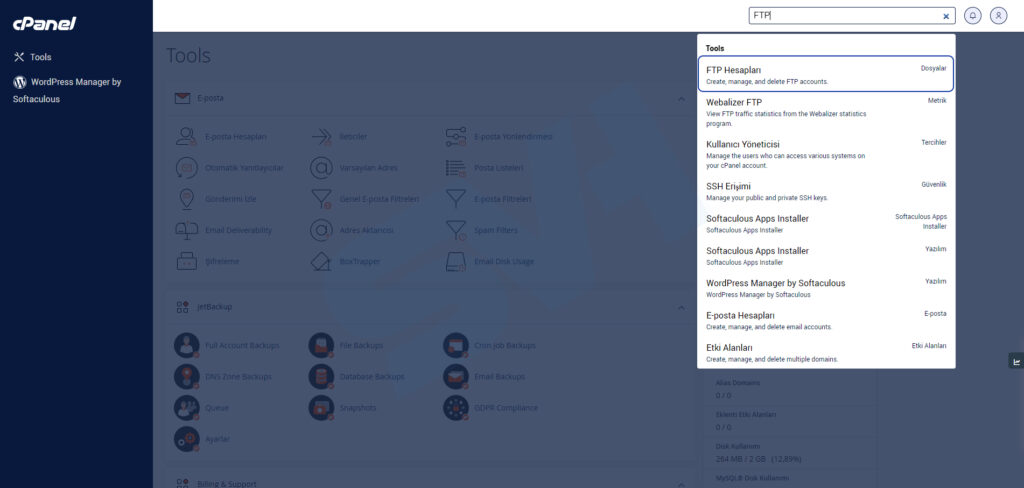Open the statistics side tab icon
The image size is (1024, 488).
1016,361
